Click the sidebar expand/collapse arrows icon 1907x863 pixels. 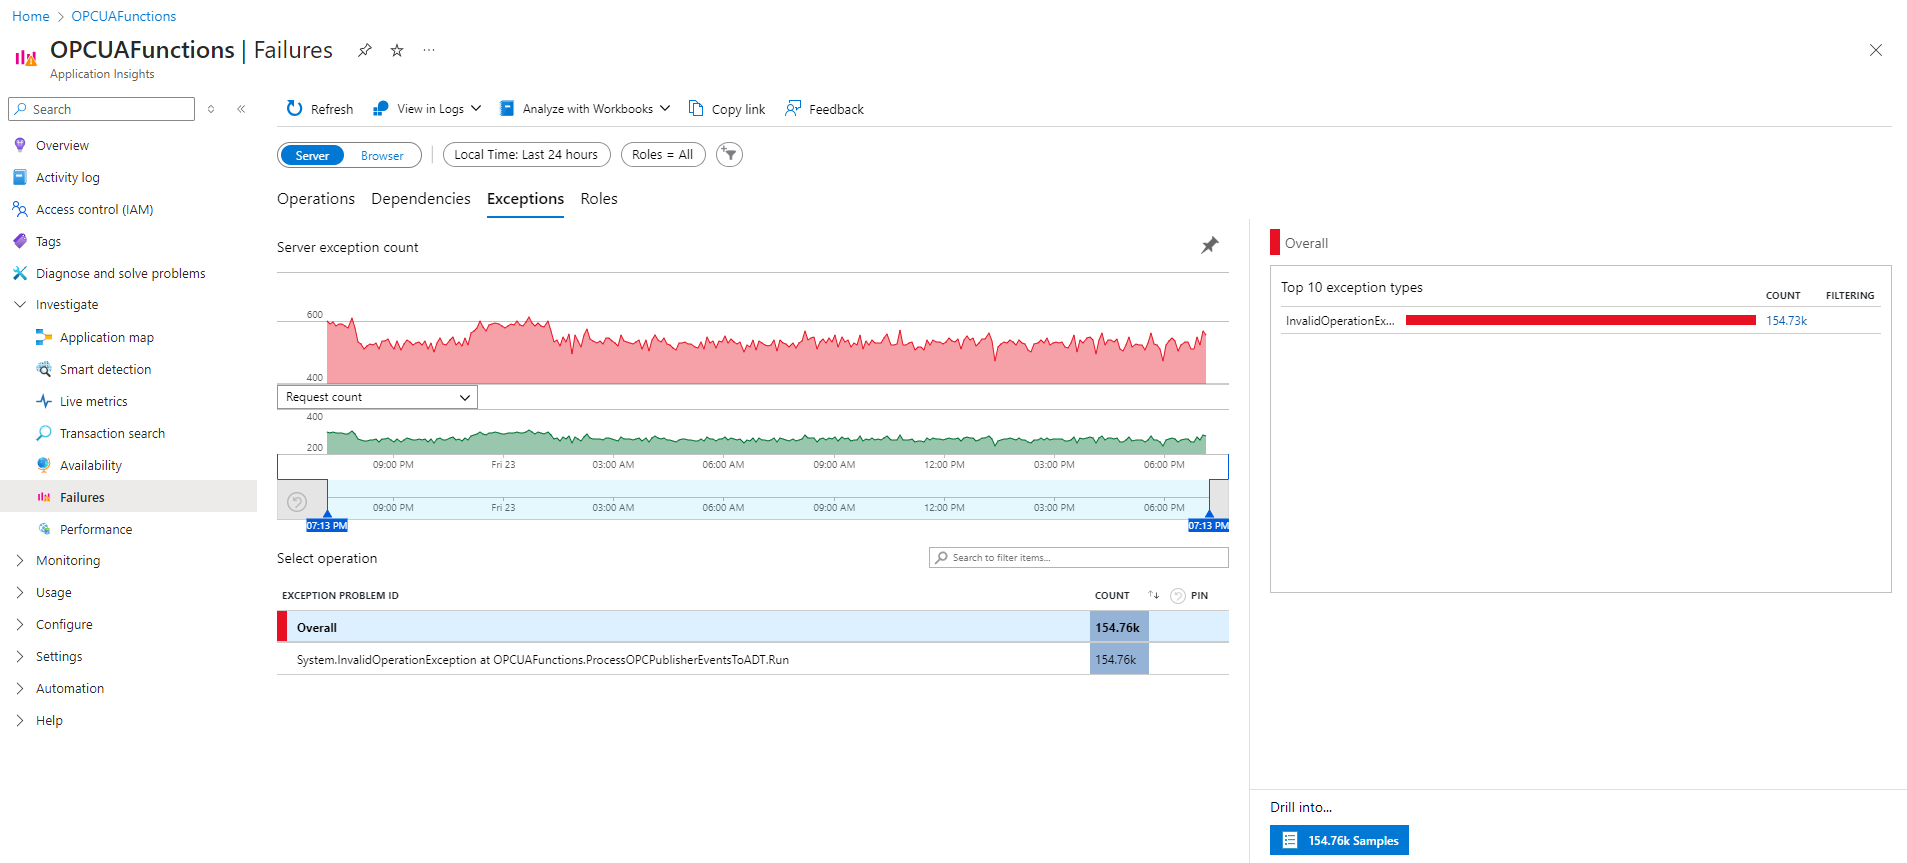(x=211, y=109)
